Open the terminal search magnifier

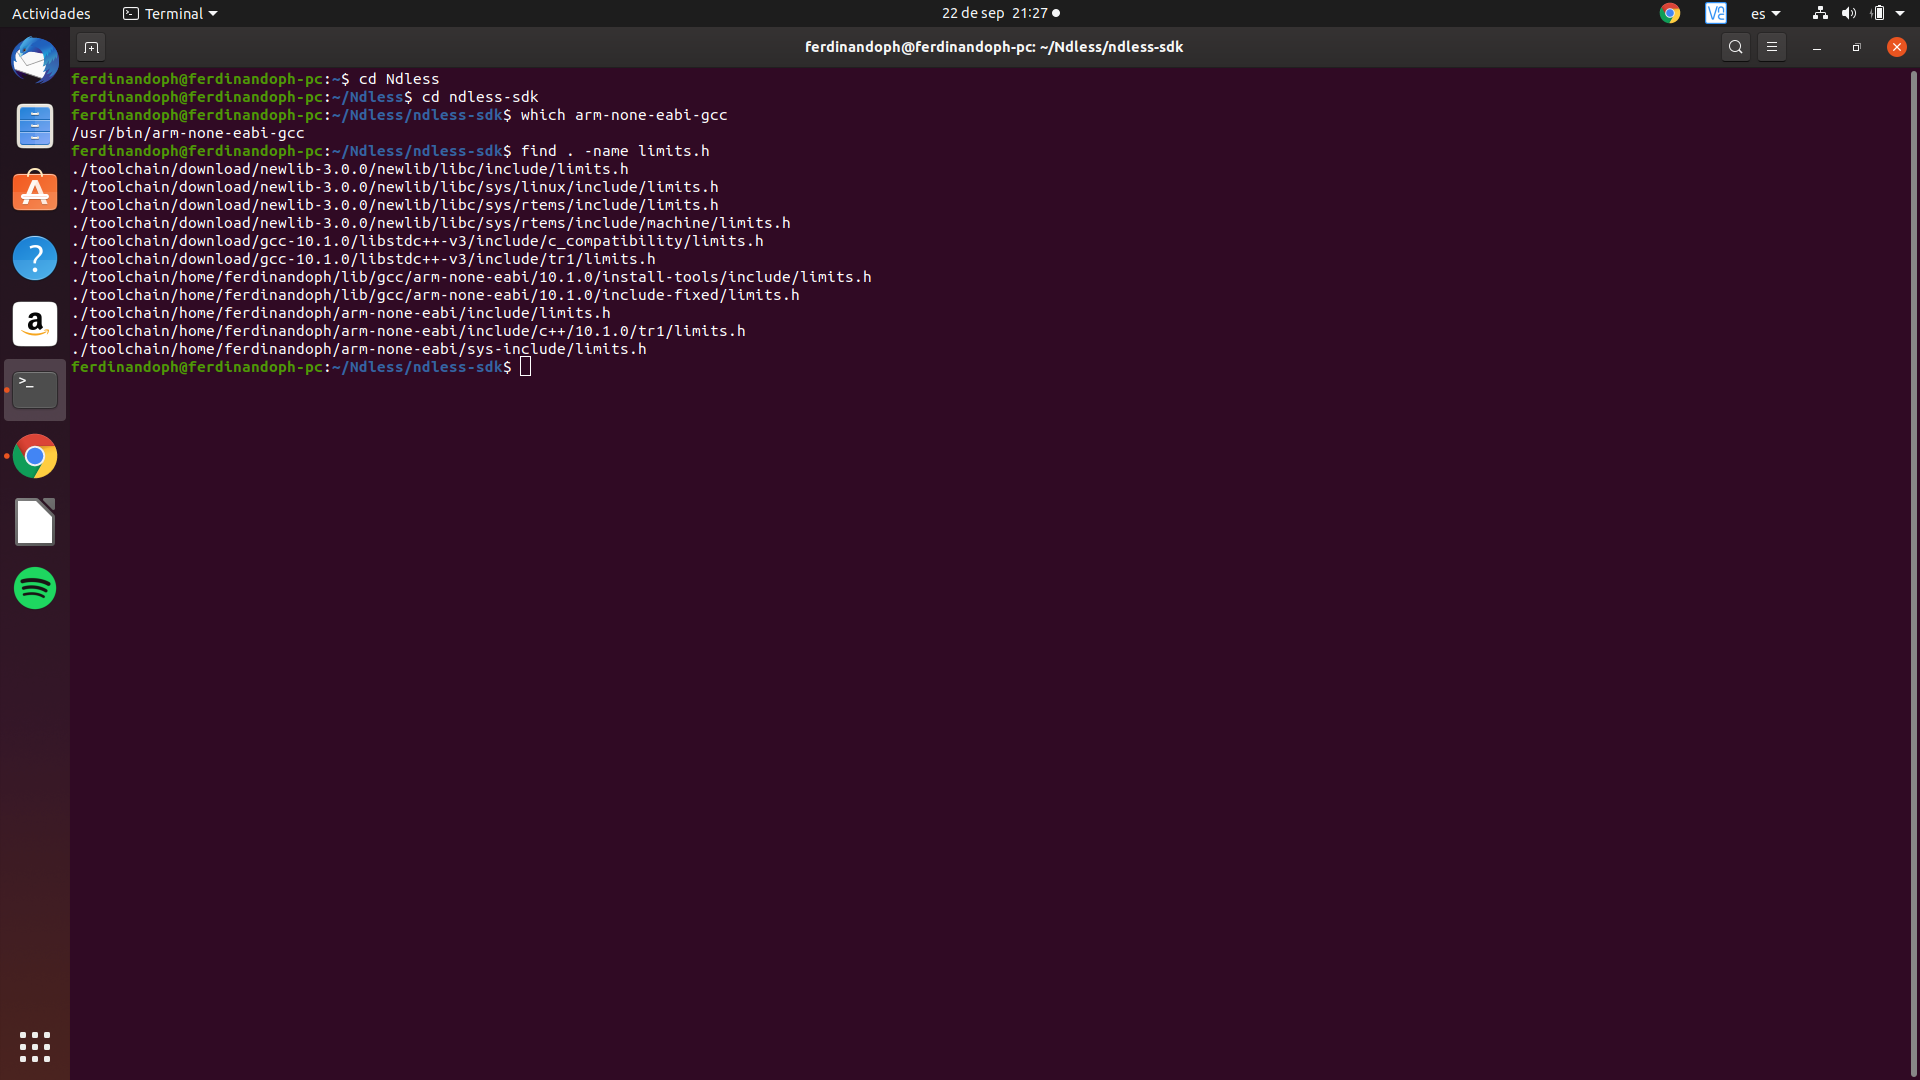(1736, 47)
